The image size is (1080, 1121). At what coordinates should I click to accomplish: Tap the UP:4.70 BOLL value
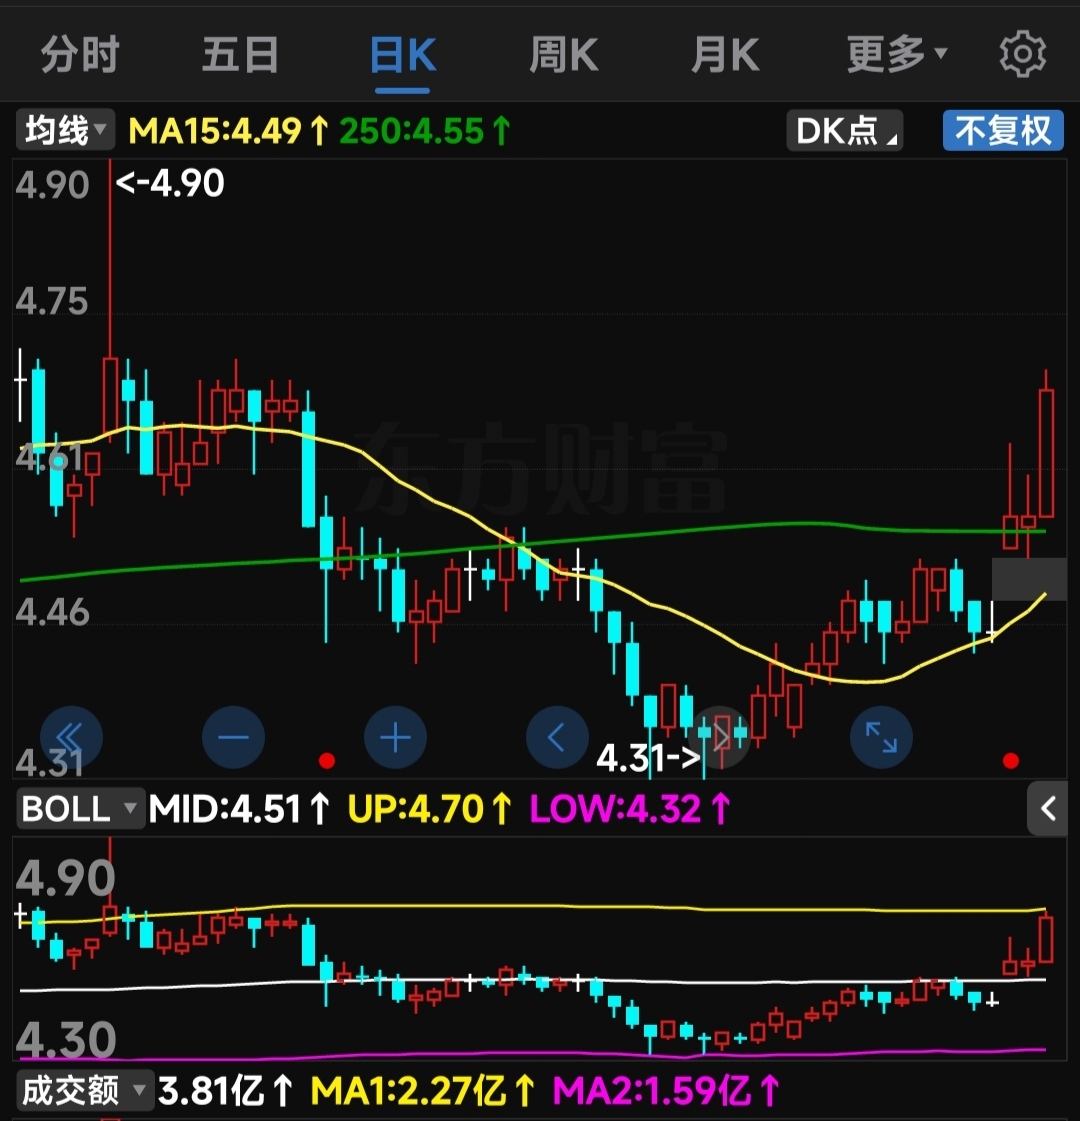pyautogui.click(x=430, y=809)
